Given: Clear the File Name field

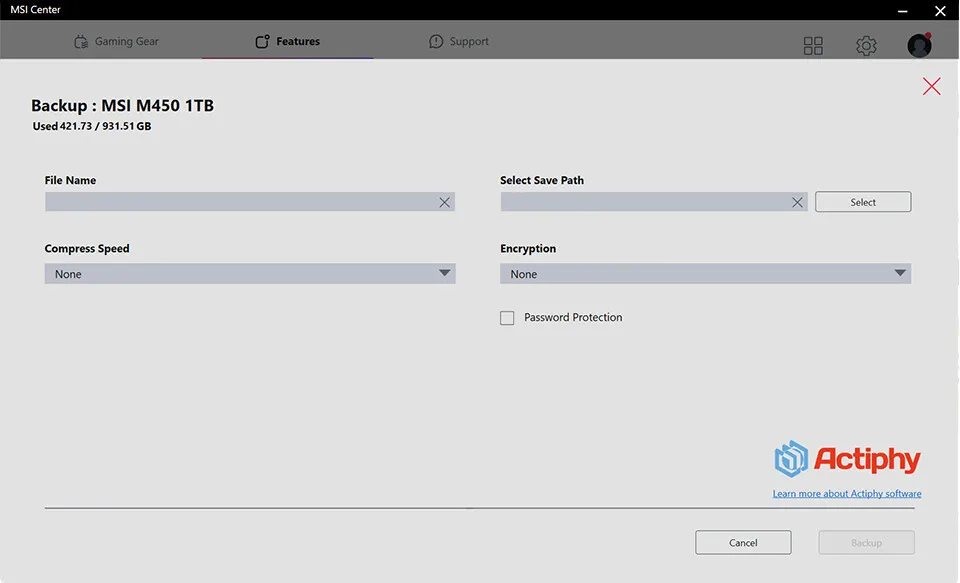Looking at the screenshot, I should coord(444,202).
